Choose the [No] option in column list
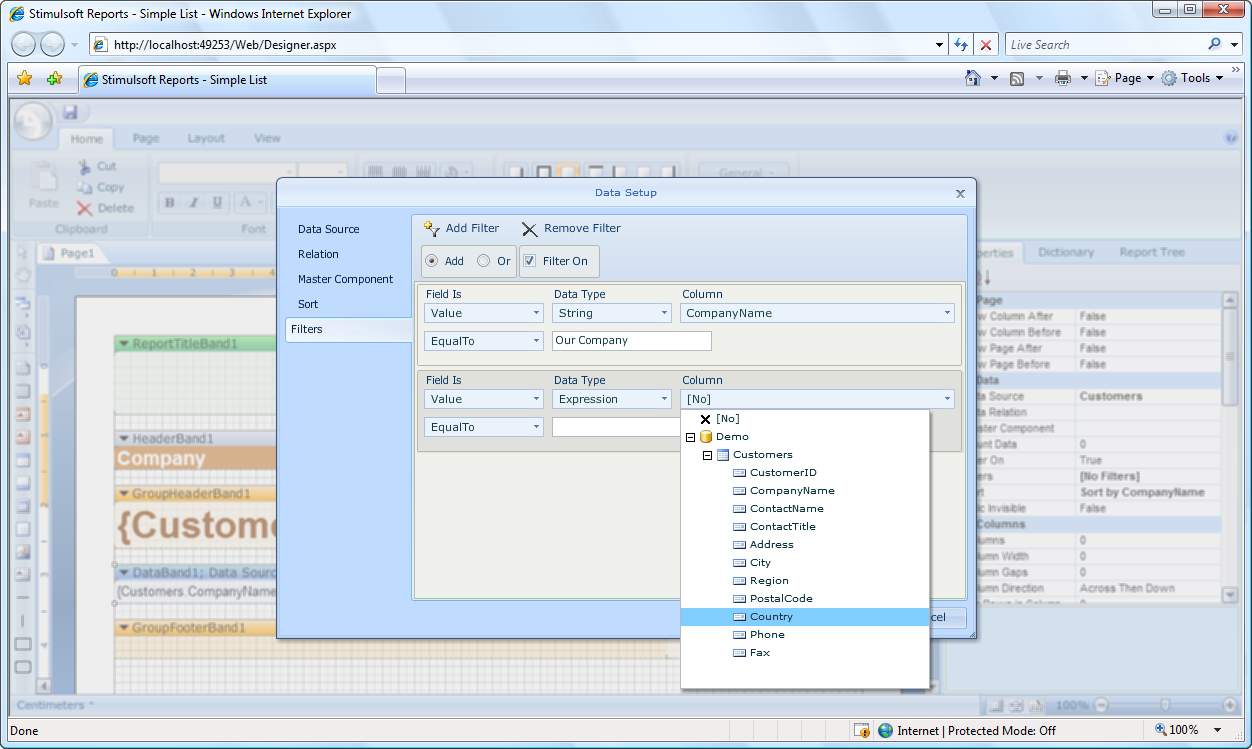The height and width of the screenshot is (749, 1252). click(727, 419)
